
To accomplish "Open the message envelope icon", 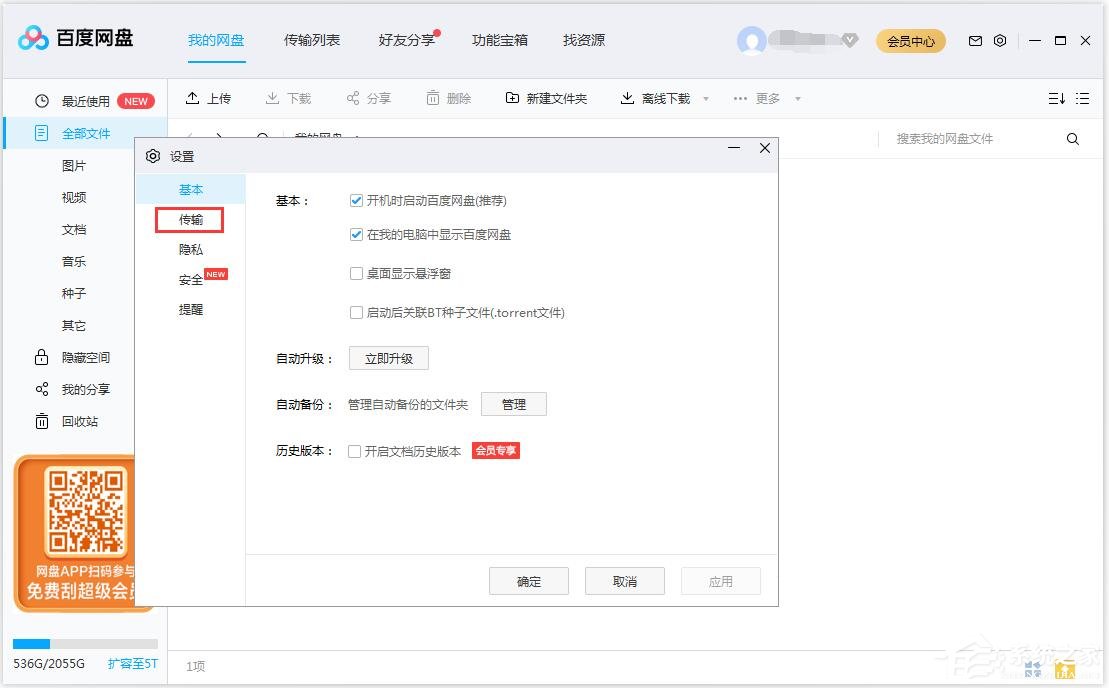I will [x=975, y=40].
